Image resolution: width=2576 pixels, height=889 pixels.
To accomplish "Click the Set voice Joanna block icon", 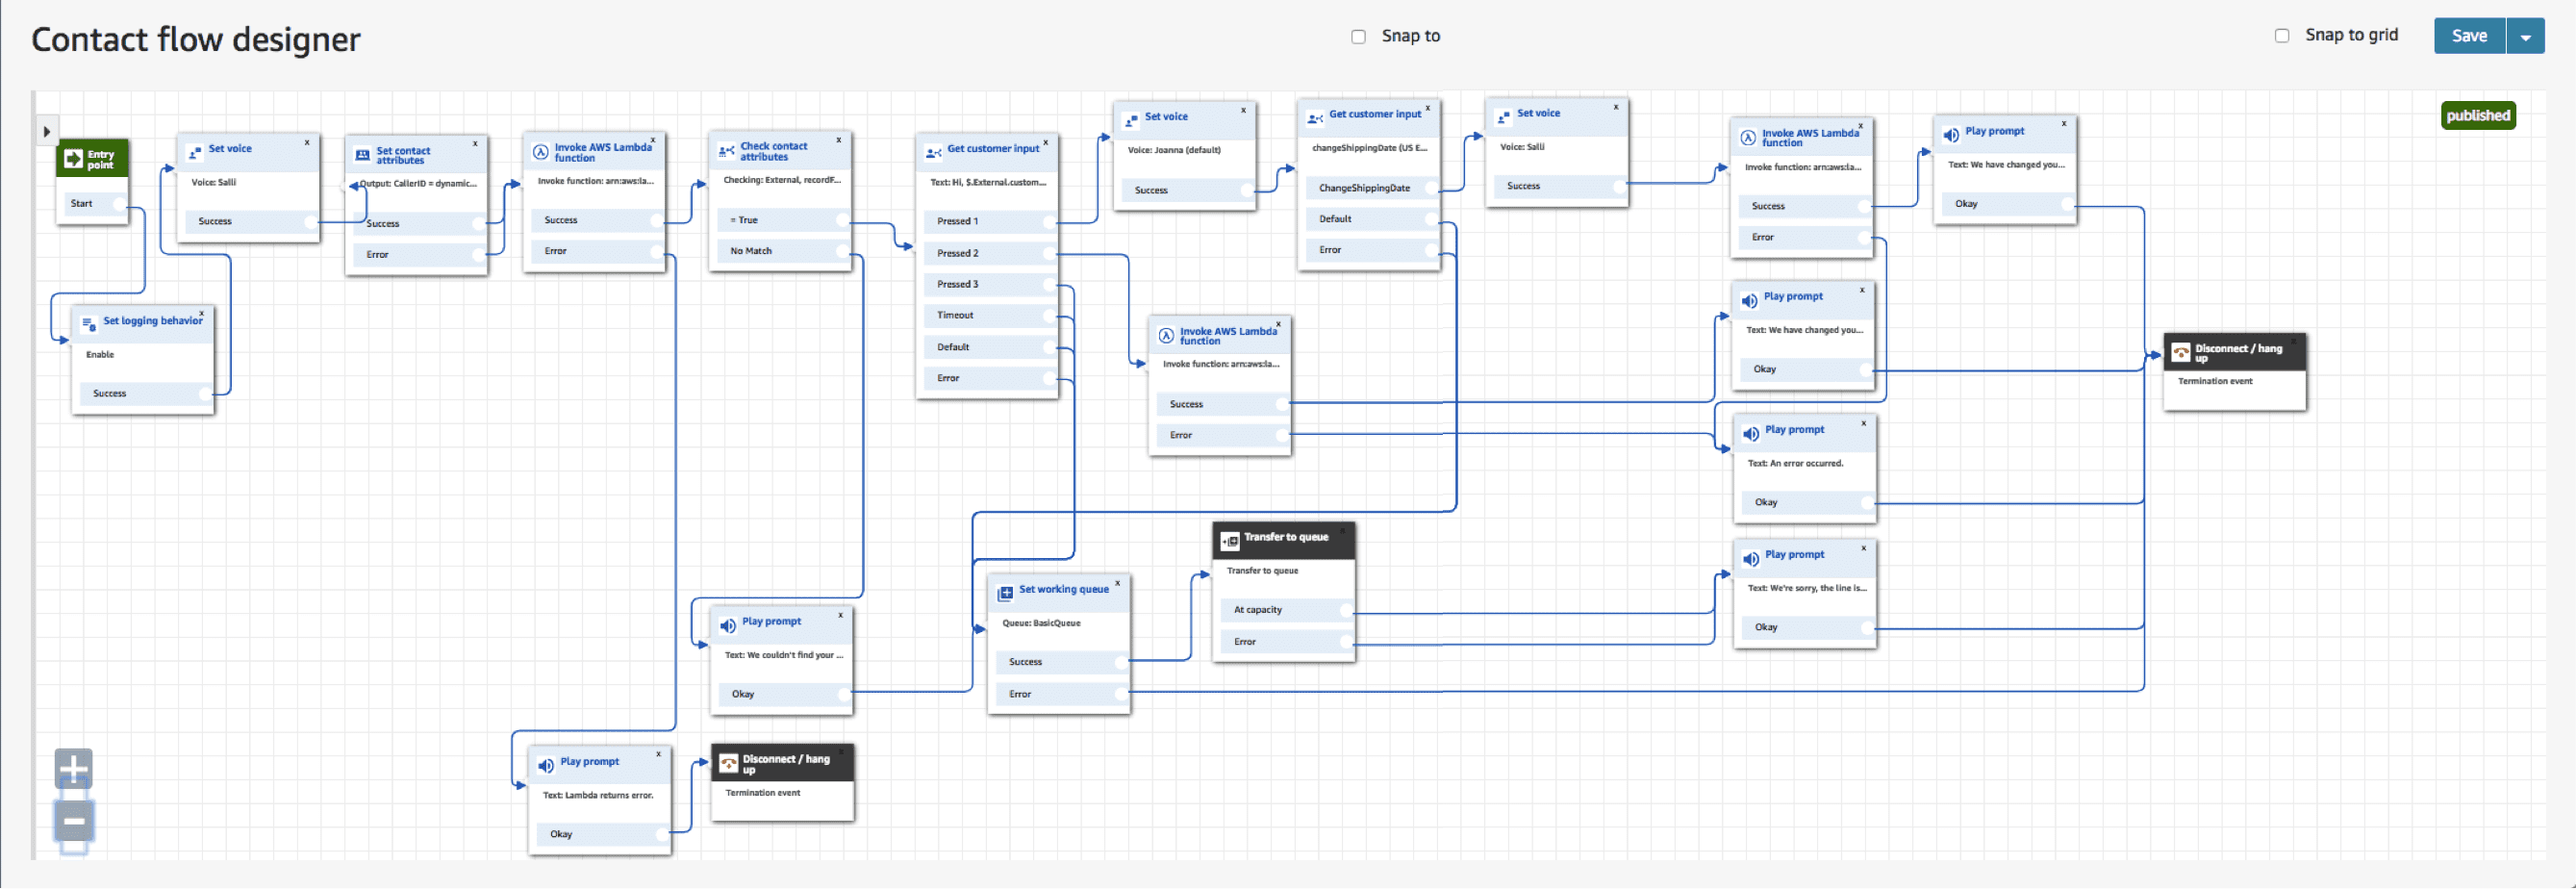I will click(1132, 121).
